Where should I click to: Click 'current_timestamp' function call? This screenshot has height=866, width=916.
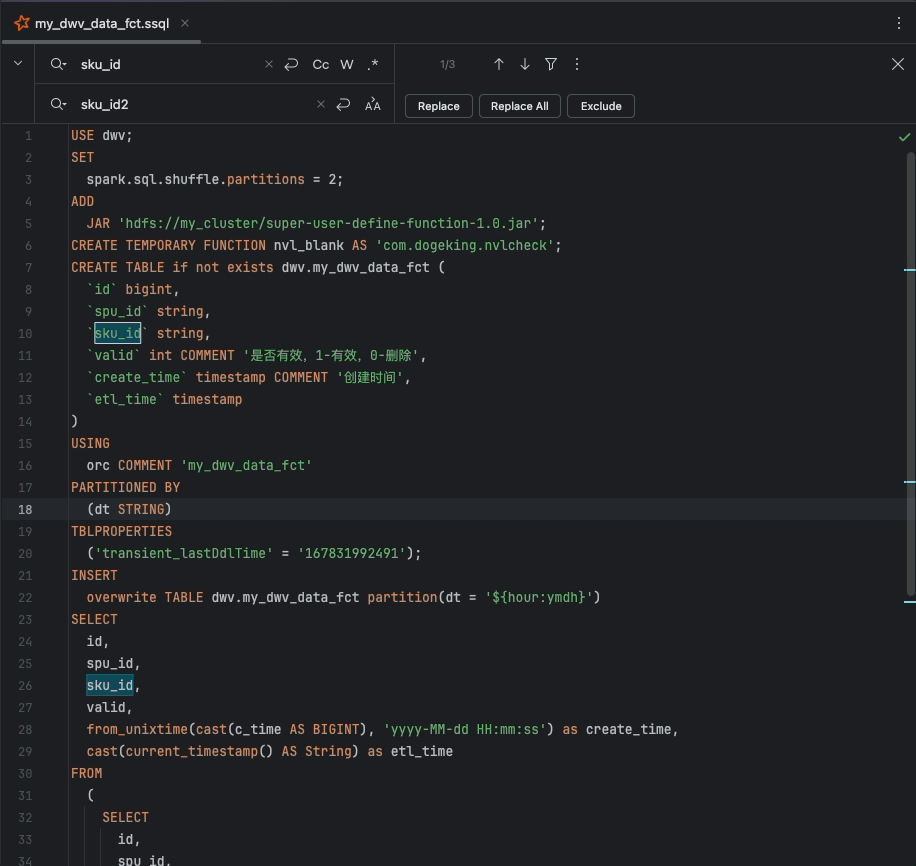[192, 751]
